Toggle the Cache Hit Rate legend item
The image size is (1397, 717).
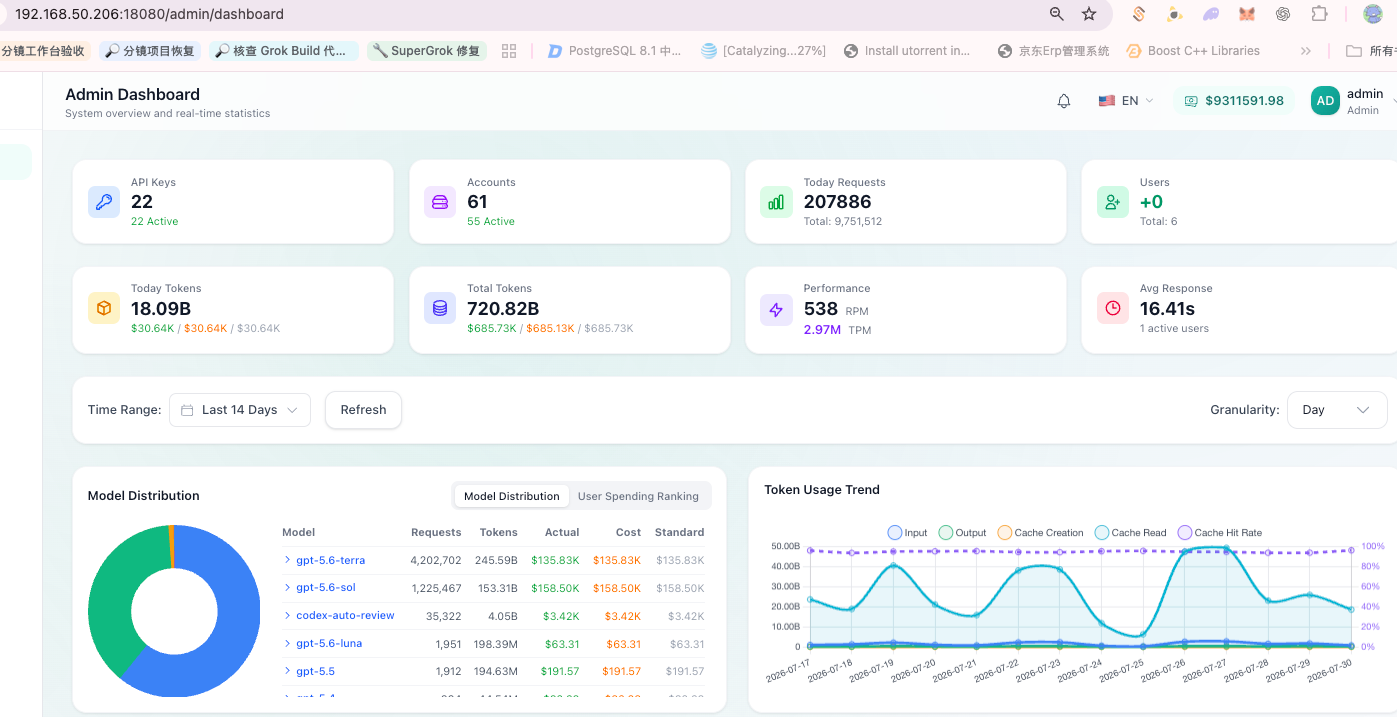1220,533
